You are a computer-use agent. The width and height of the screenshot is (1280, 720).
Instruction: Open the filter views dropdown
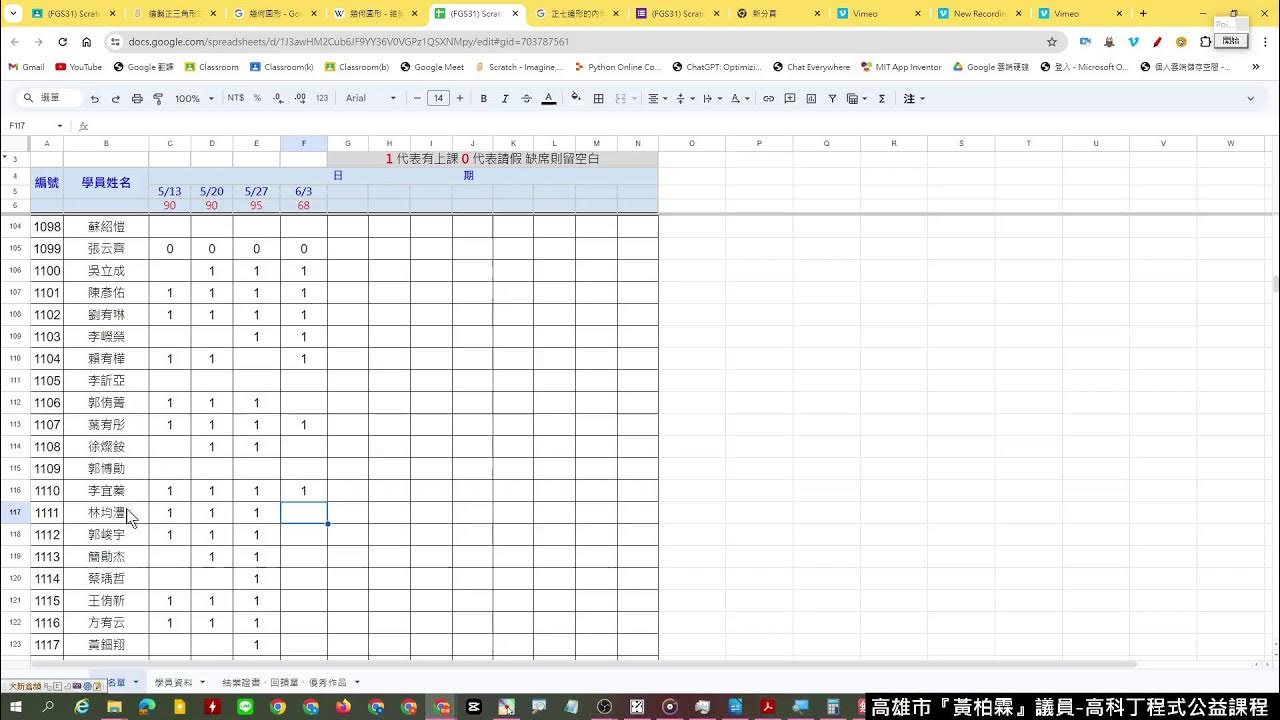[857, 98]
